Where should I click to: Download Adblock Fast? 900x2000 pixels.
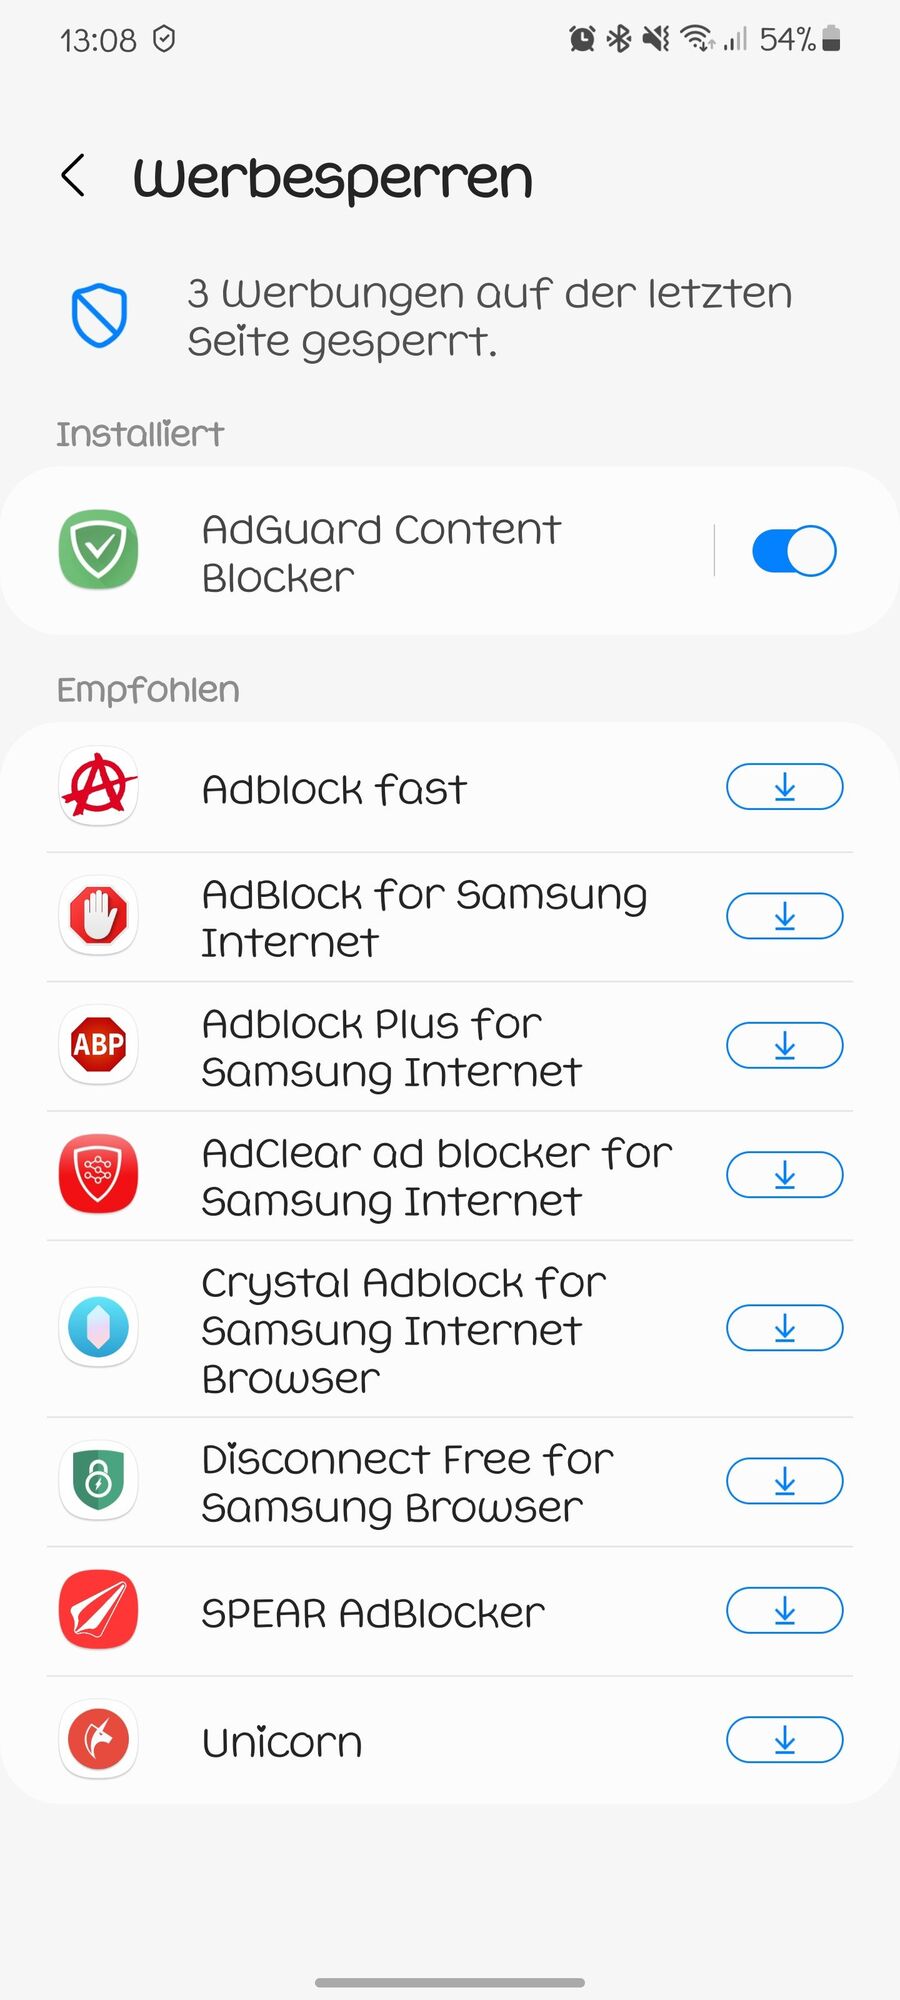784,787
